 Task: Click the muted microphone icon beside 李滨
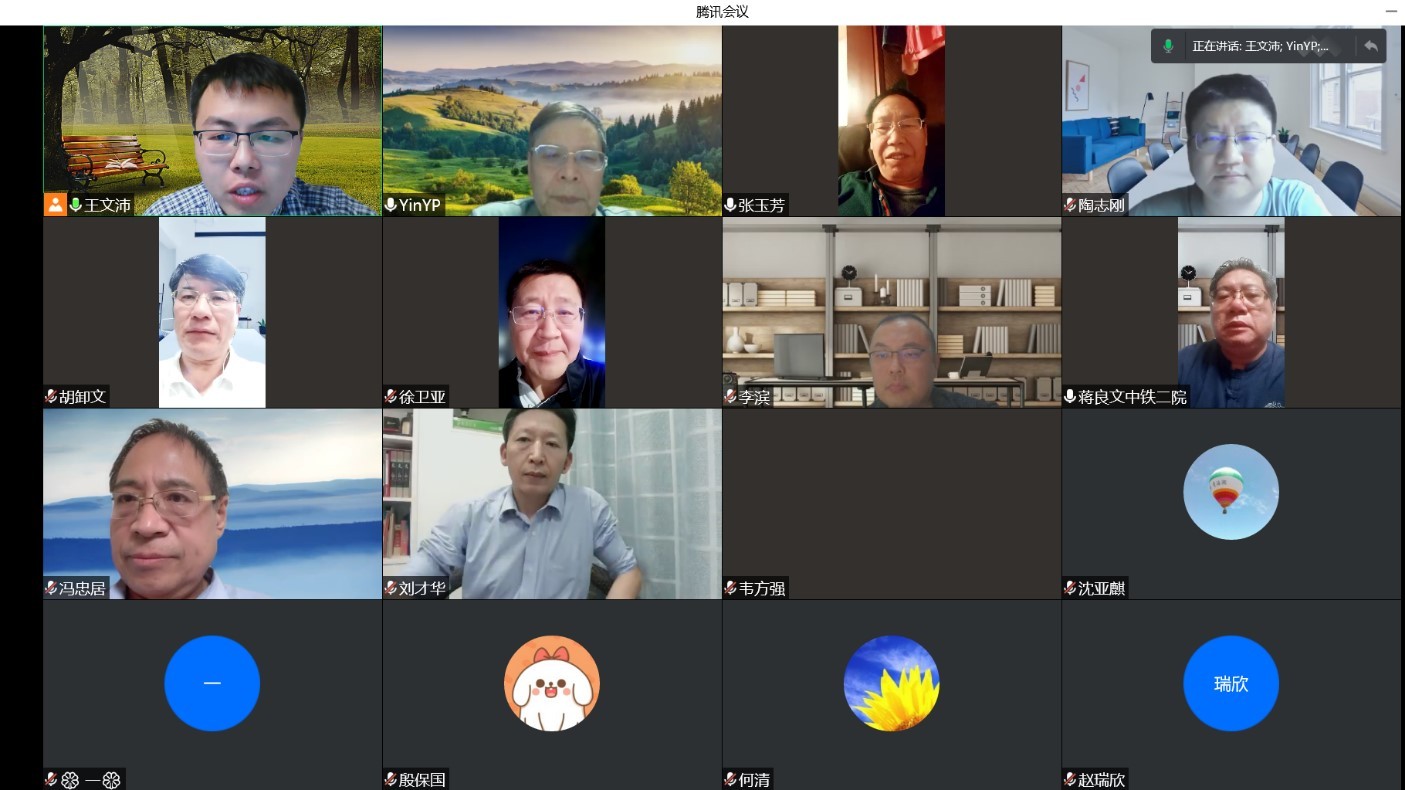pyautogui.click(x=730, y=397)
